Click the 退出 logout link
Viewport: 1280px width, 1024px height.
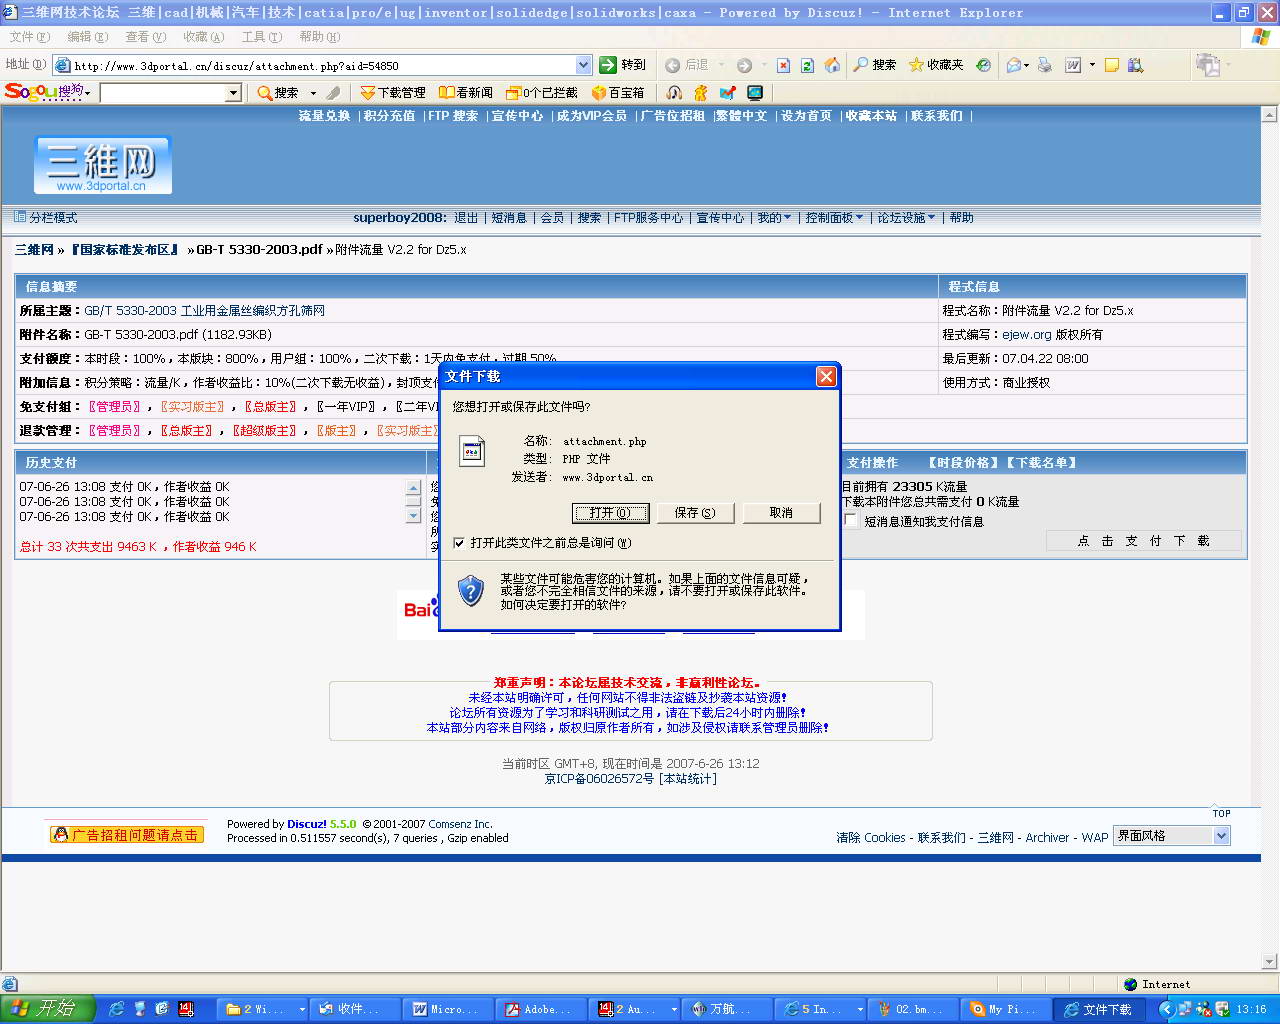point(466,218)
